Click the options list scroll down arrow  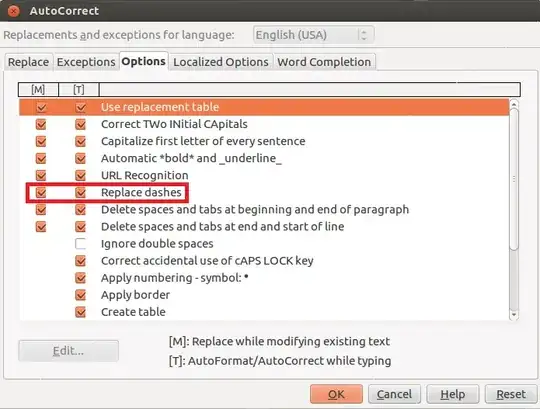pyautogui.click(x=514, y=315)
